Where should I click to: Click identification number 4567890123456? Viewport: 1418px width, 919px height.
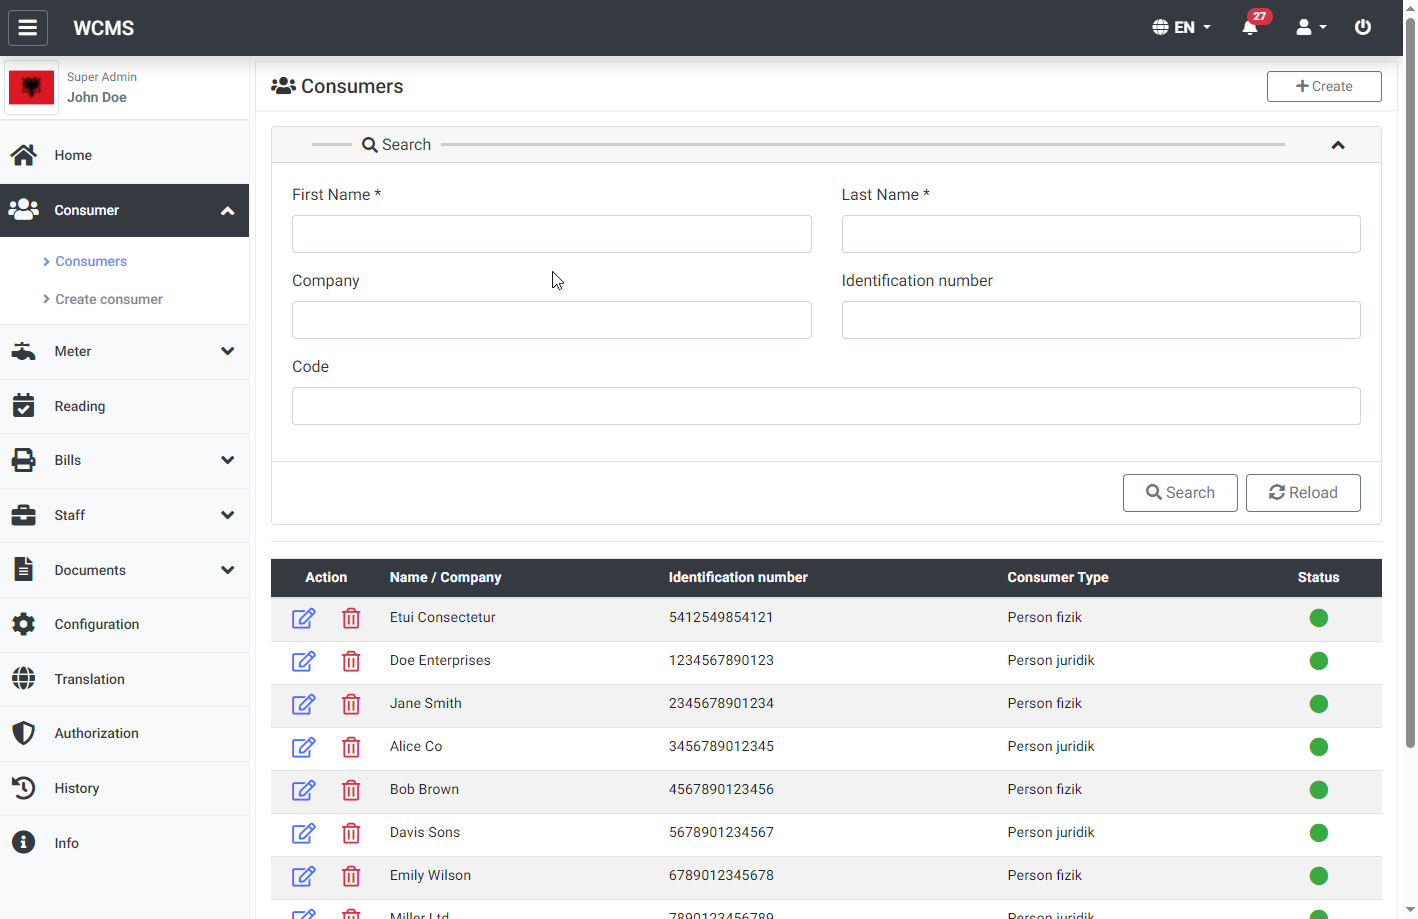click(x=721, y=789)
